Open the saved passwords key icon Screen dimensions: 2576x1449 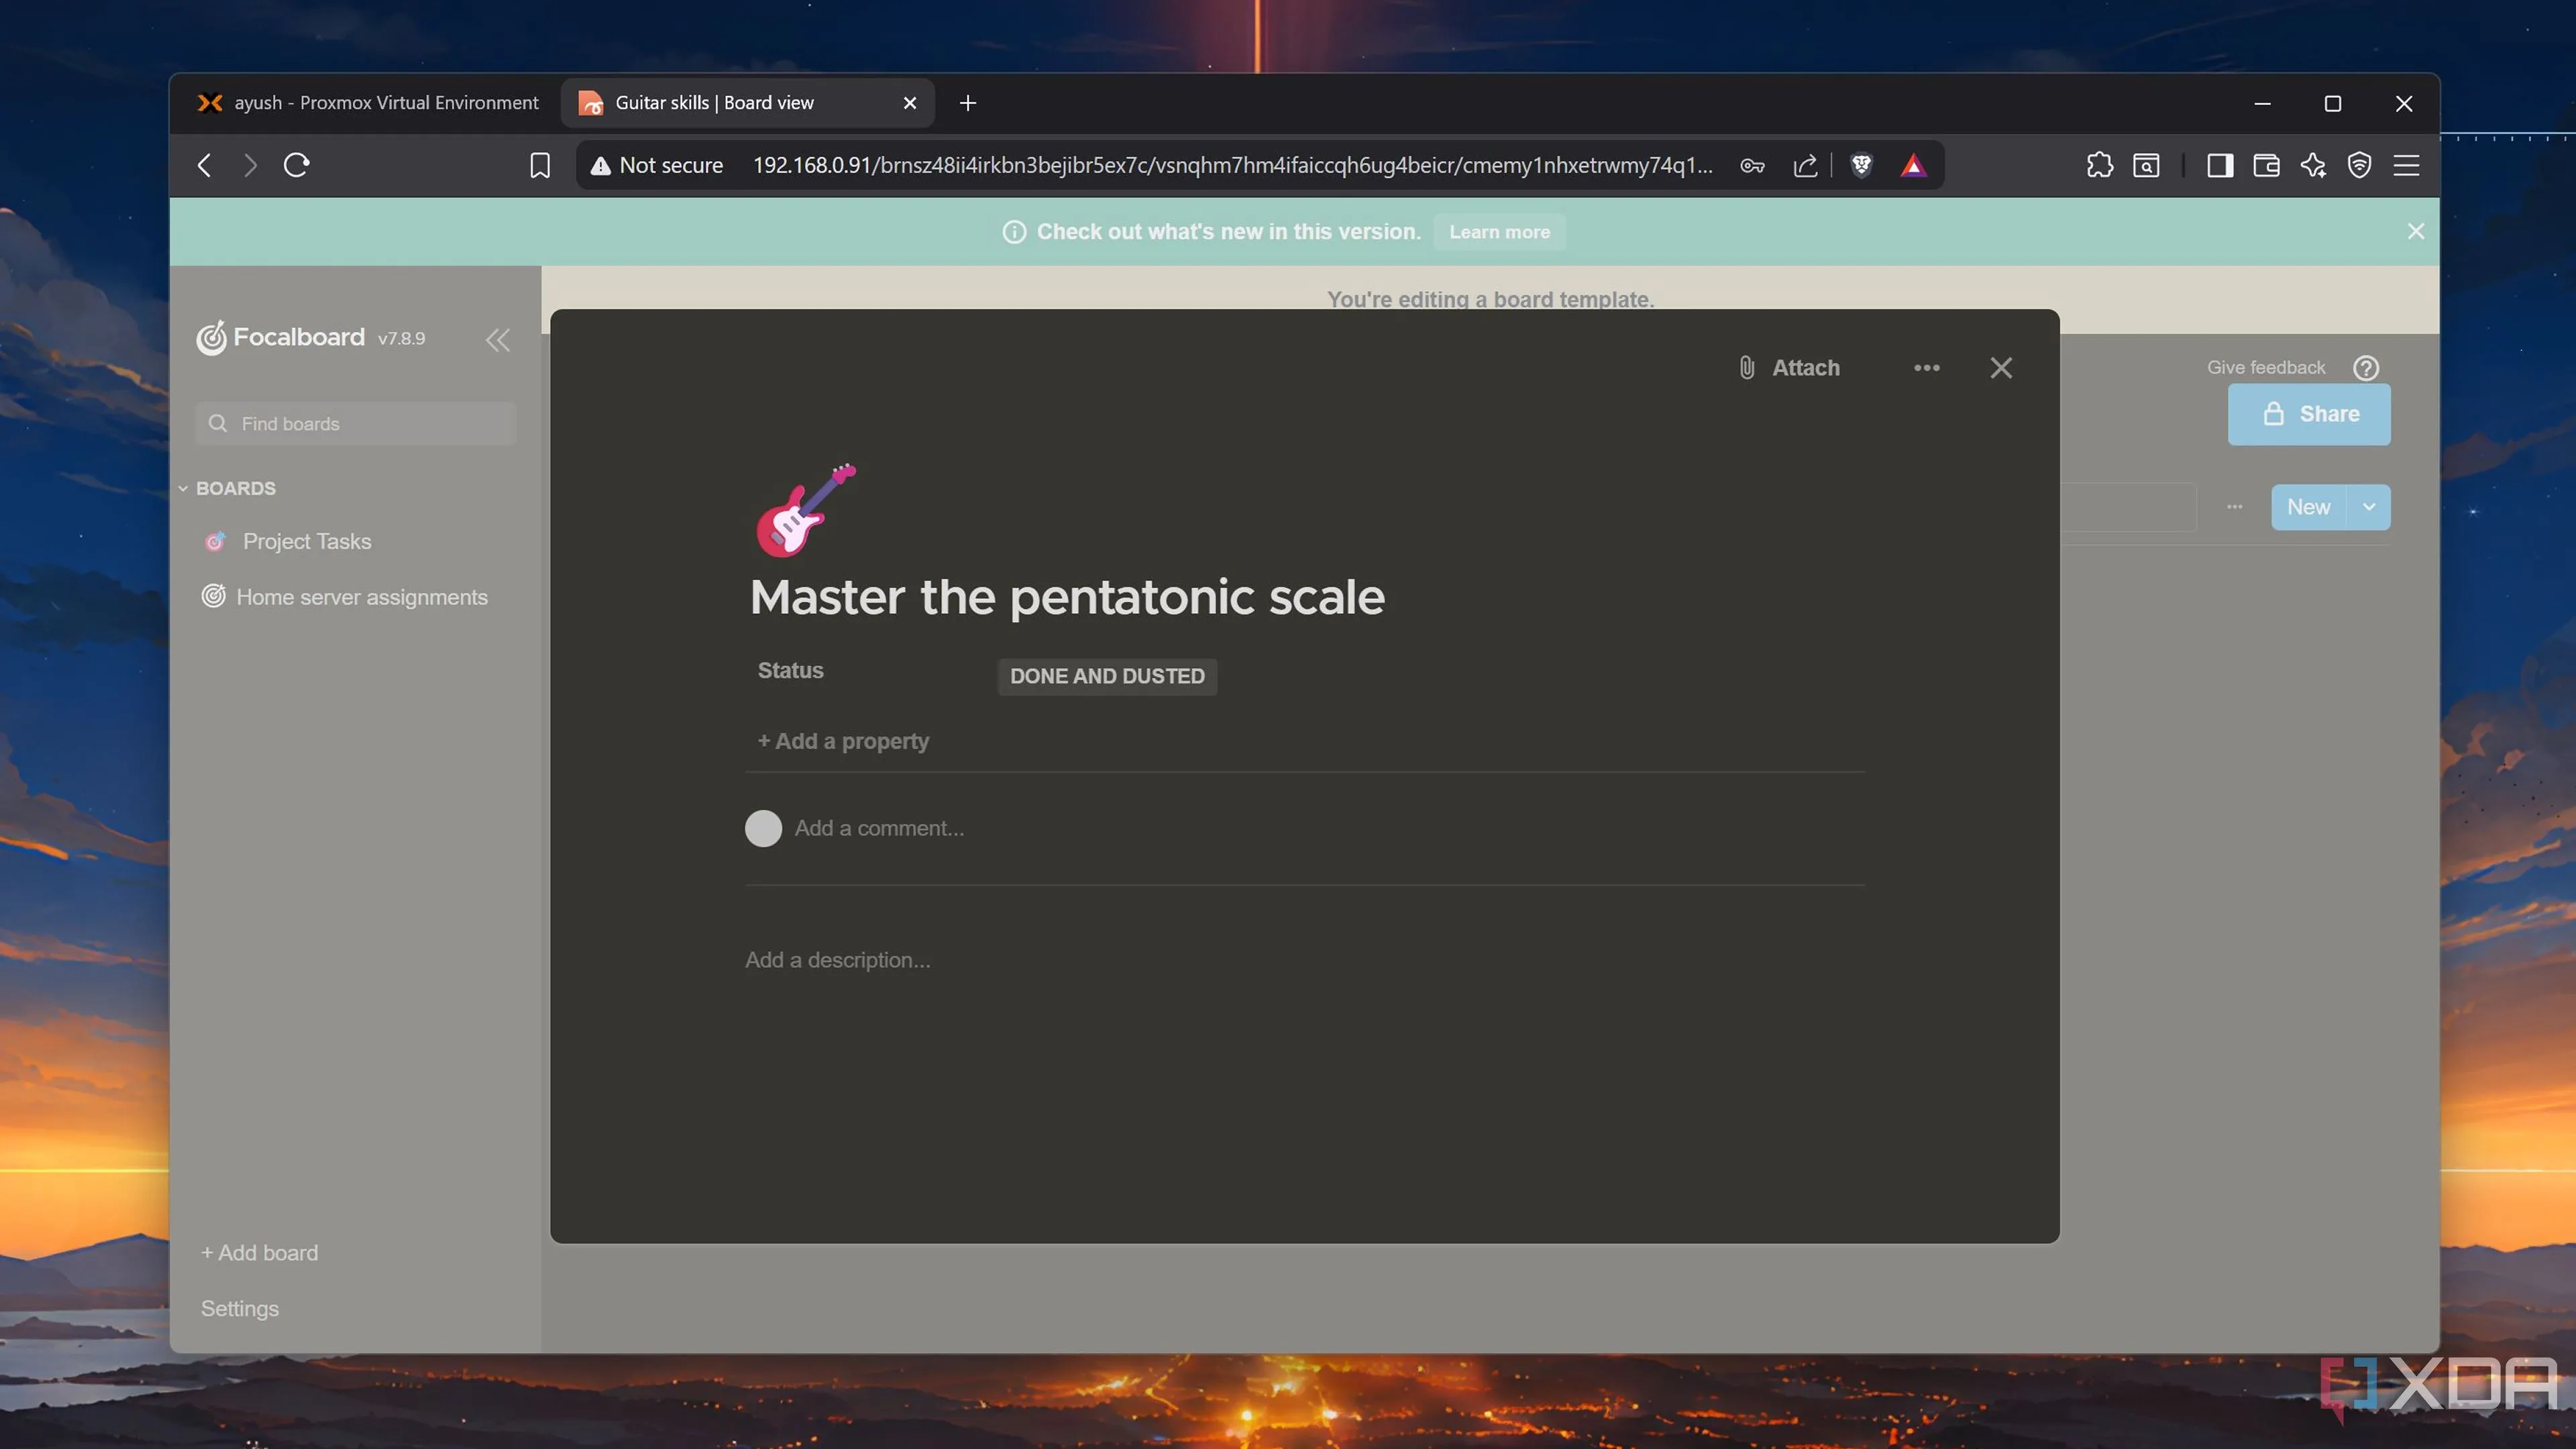pos(1752,165)
